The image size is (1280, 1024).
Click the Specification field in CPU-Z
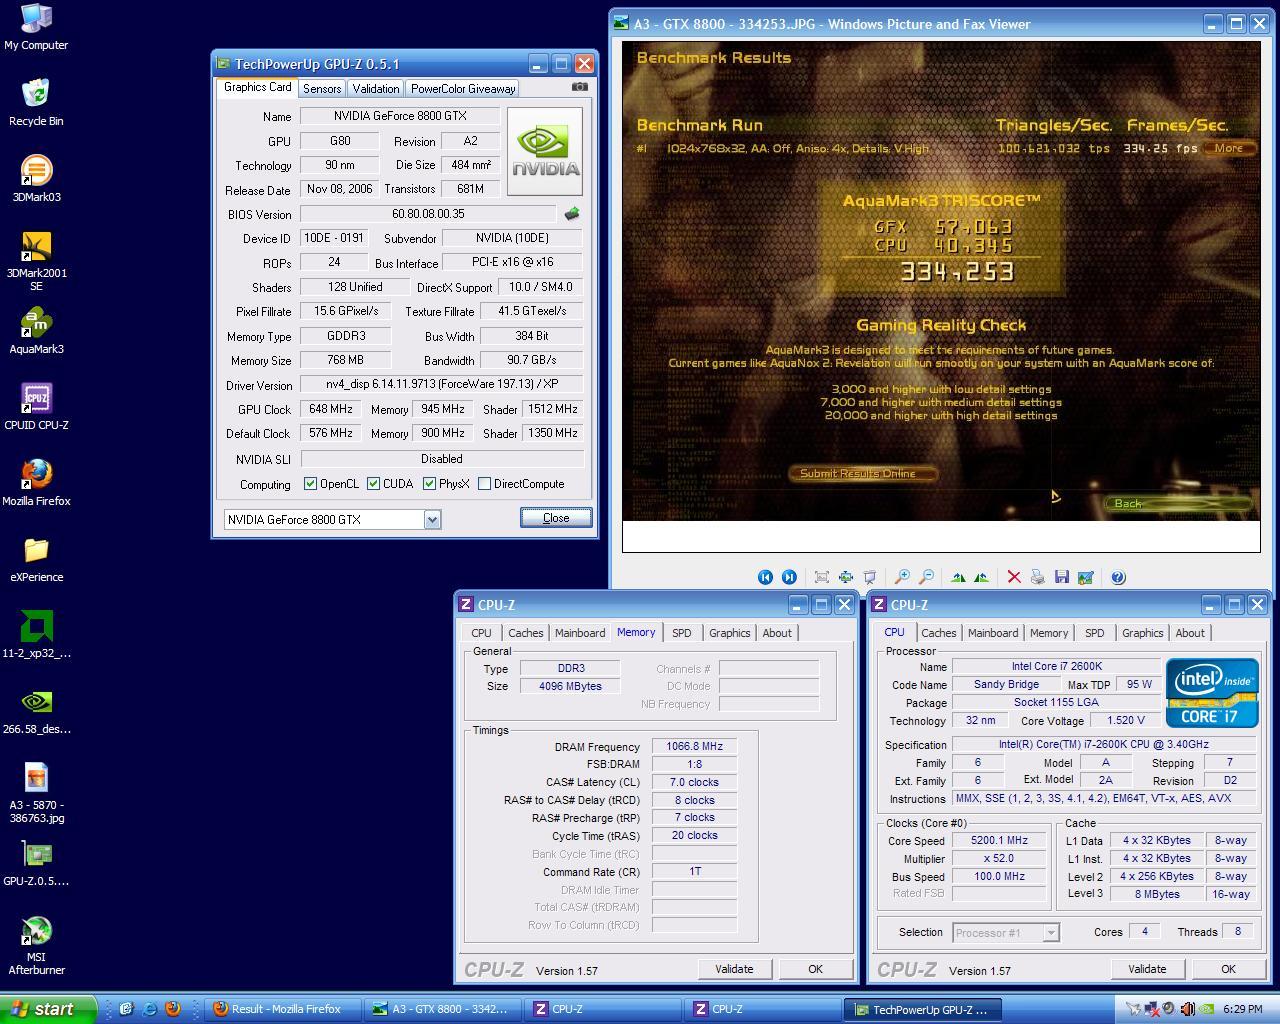(x=1103, y=745)
